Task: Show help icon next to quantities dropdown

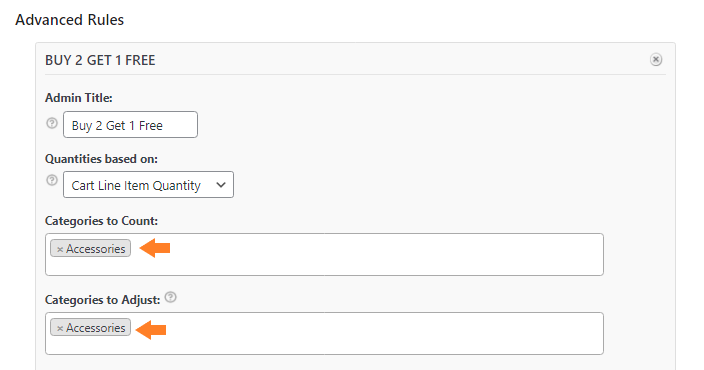Action: pyautogui.click(x=52, y=180)
